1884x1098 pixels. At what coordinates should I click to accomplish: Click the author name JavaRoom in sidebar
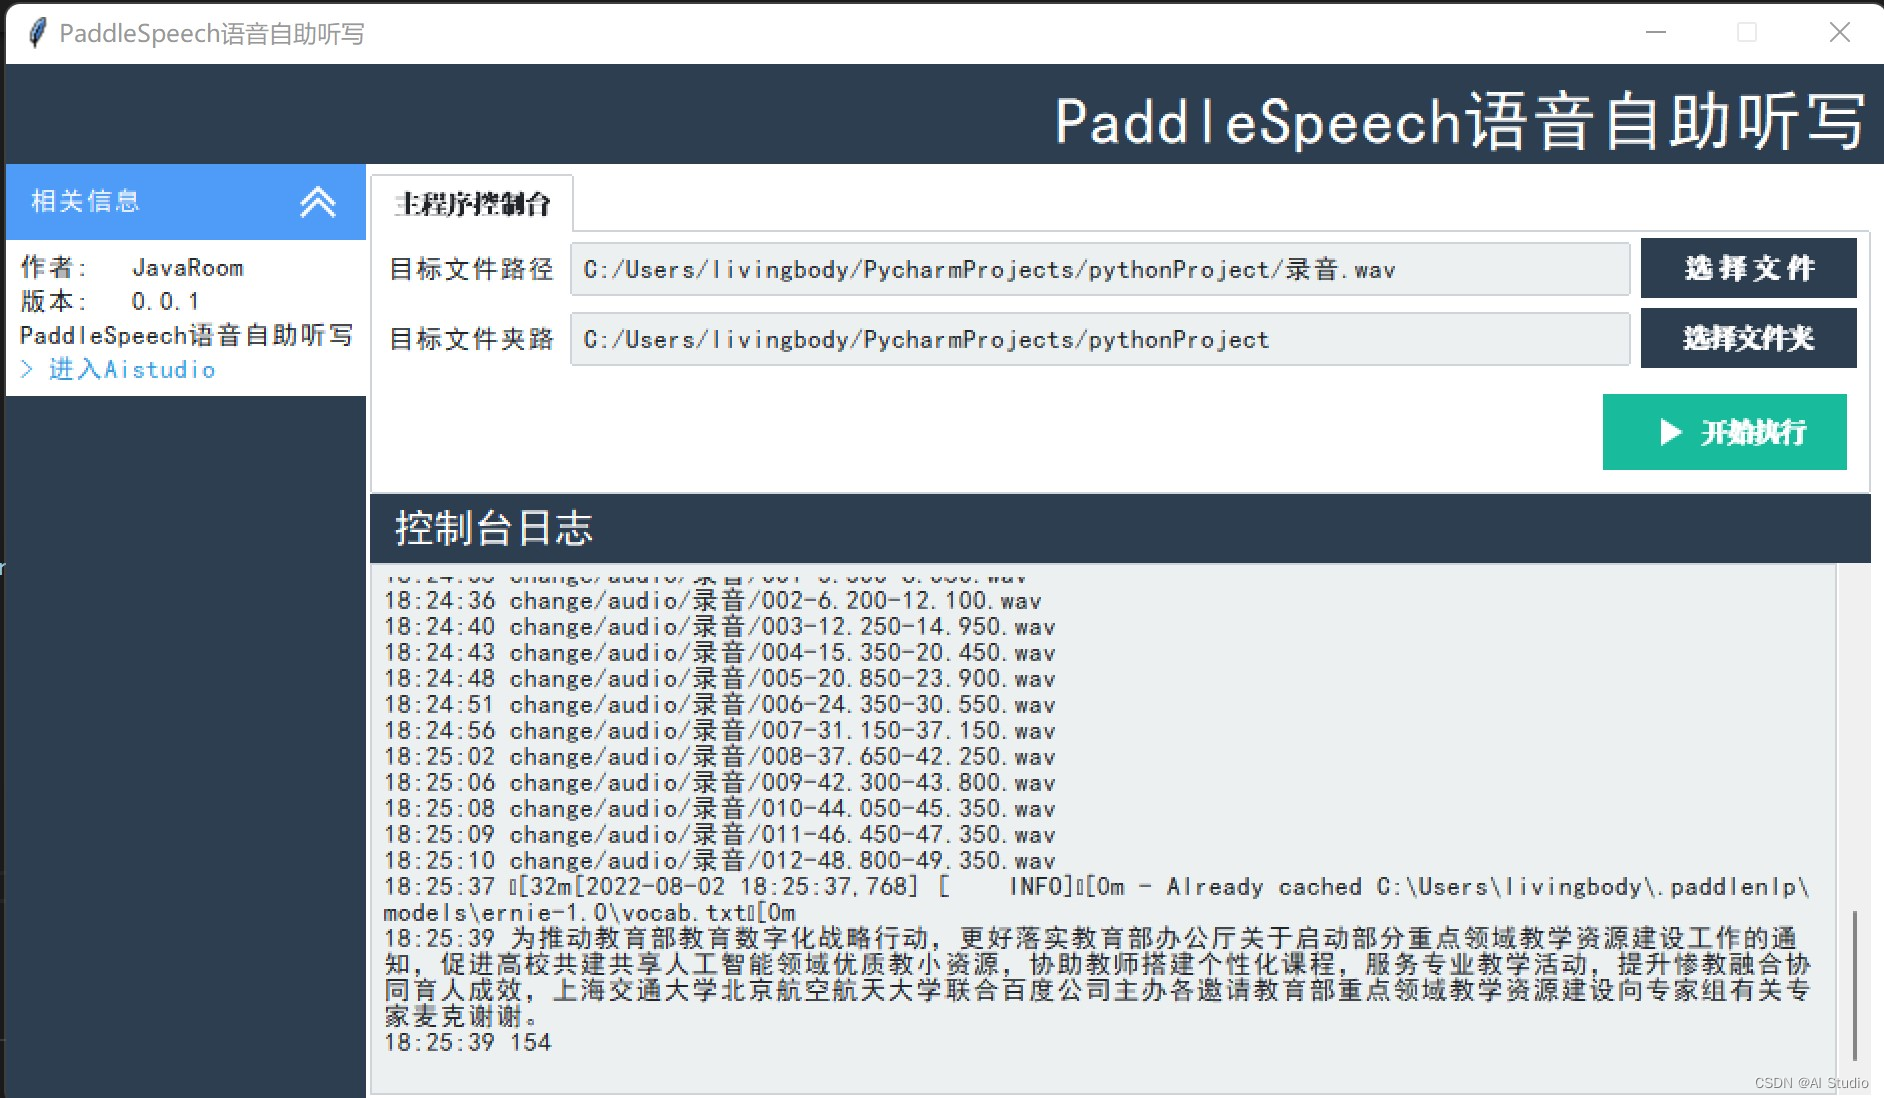coord(188,267)
